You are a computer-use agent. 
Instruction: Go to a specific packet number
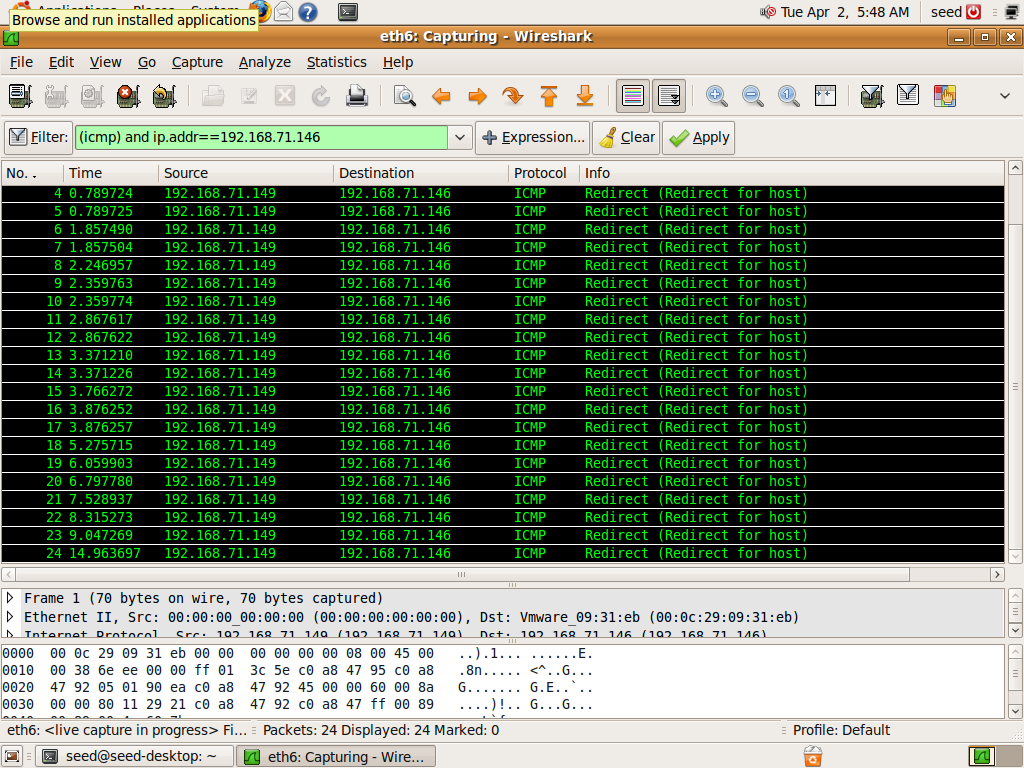(513, 96)
